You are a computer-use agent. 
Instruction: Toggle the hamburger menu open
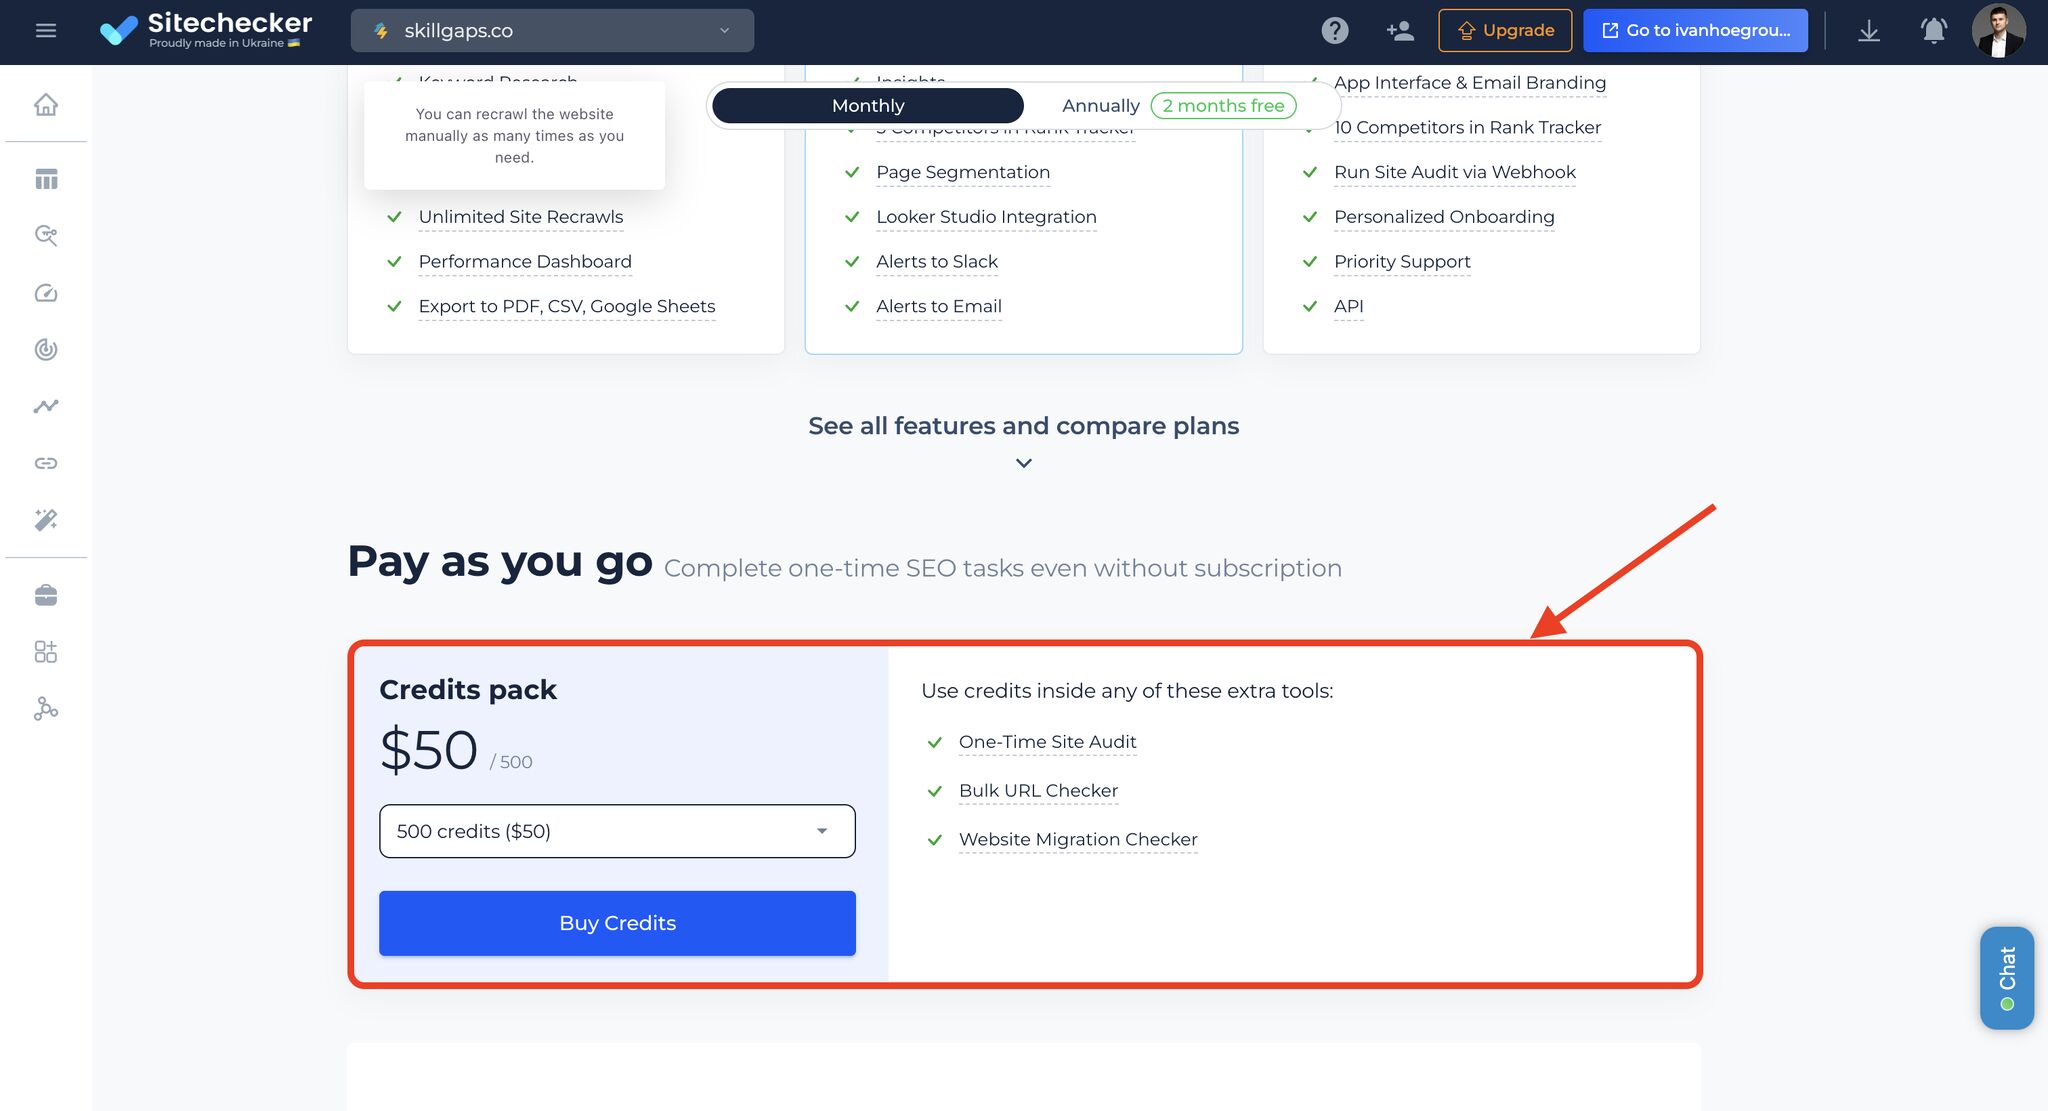click(45, 30)
